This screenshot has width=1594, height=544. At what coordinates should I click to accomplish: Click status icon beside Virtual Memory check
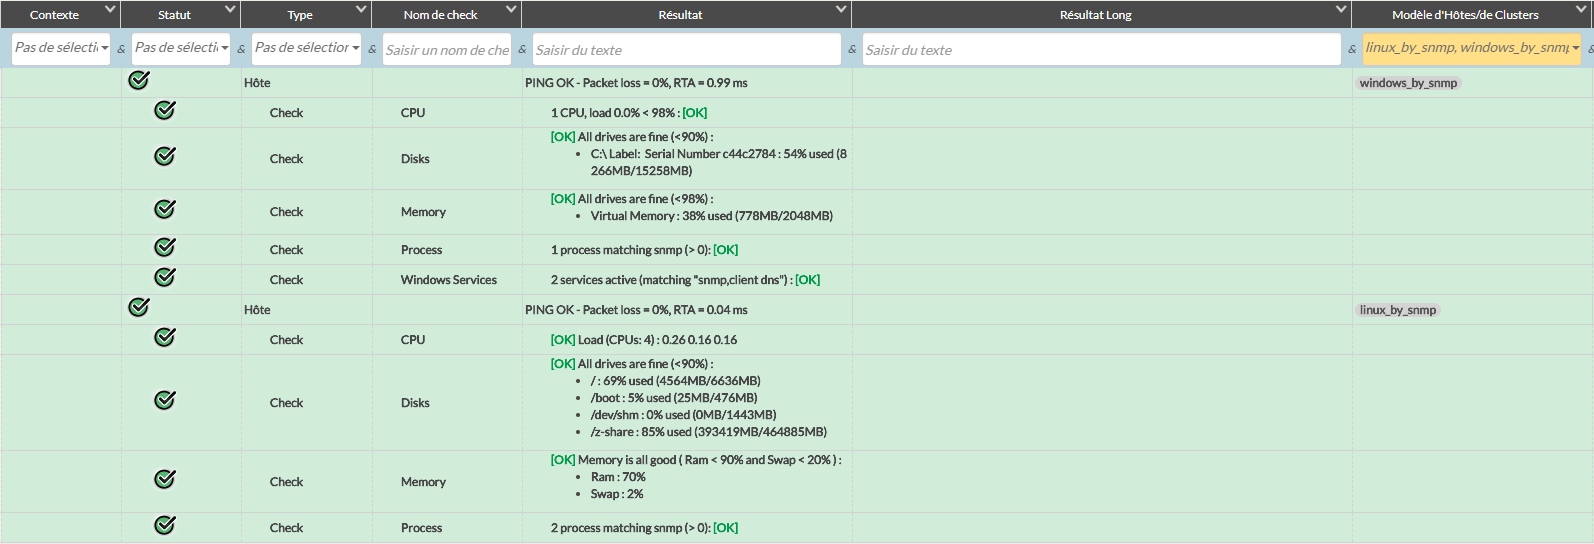click(x=165, y=209)
